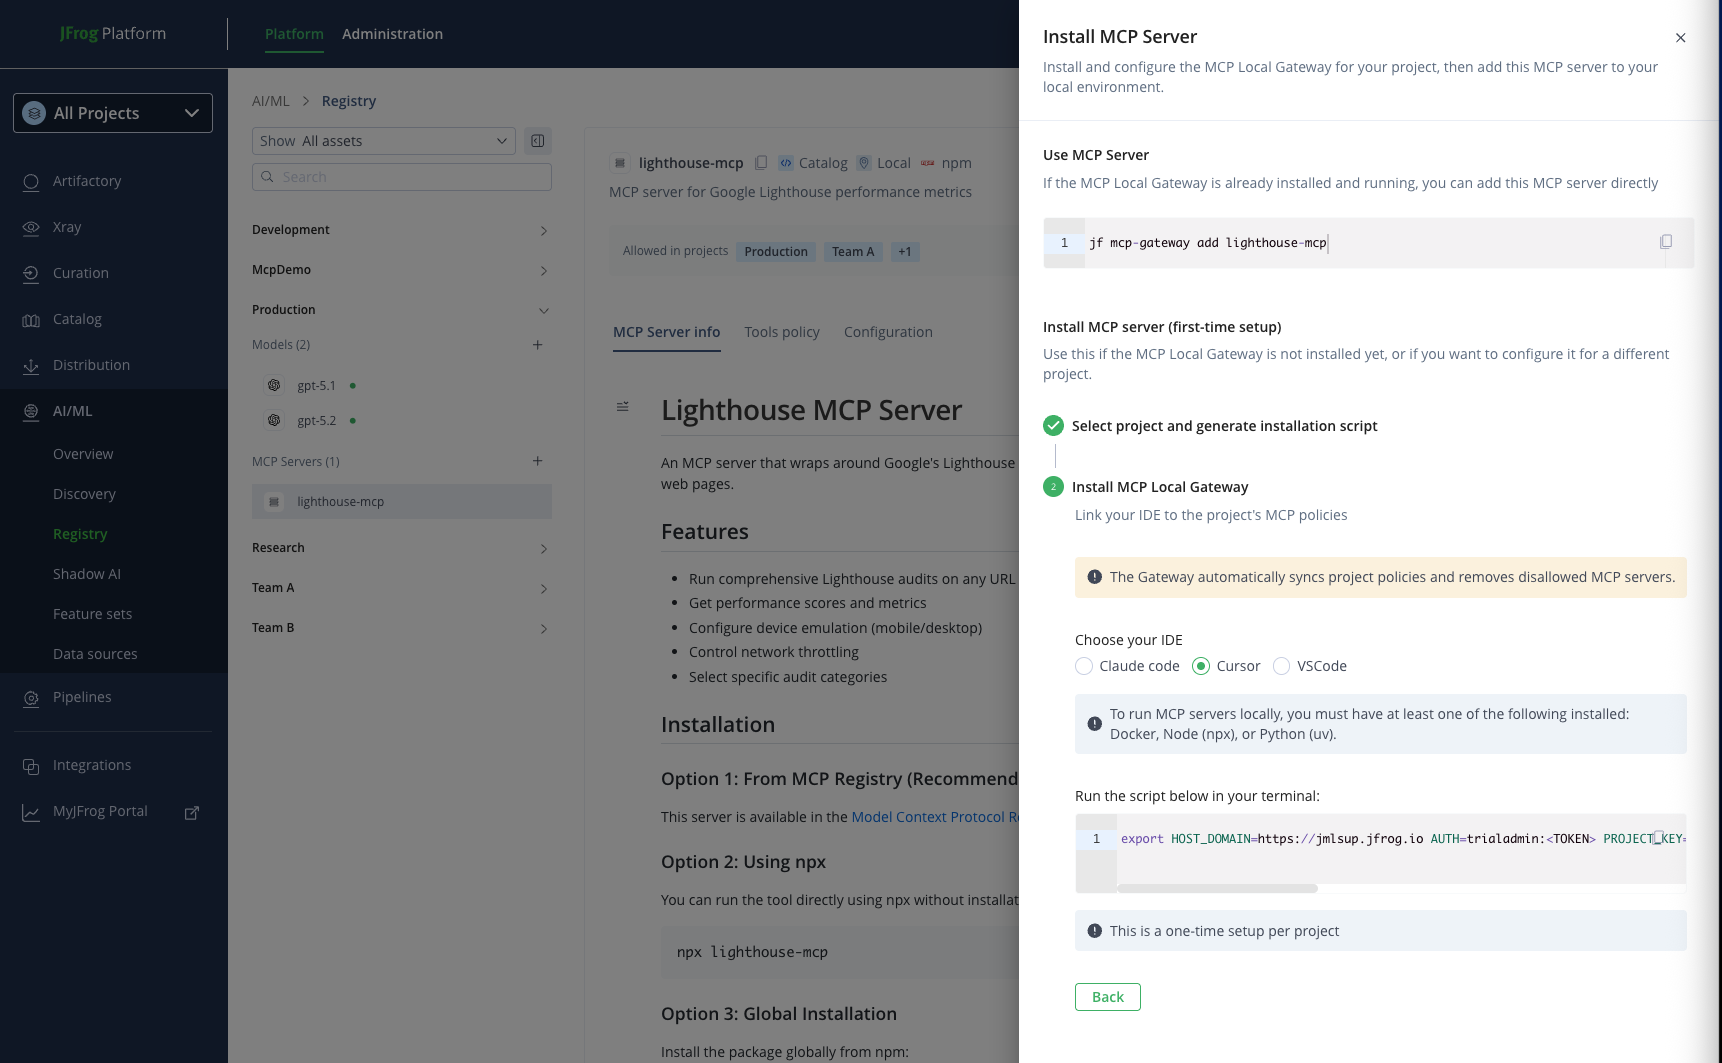Screen dimensions: 1722x1063
Task: Open the All Projects dropdown
Action: (x=113, y=113)
